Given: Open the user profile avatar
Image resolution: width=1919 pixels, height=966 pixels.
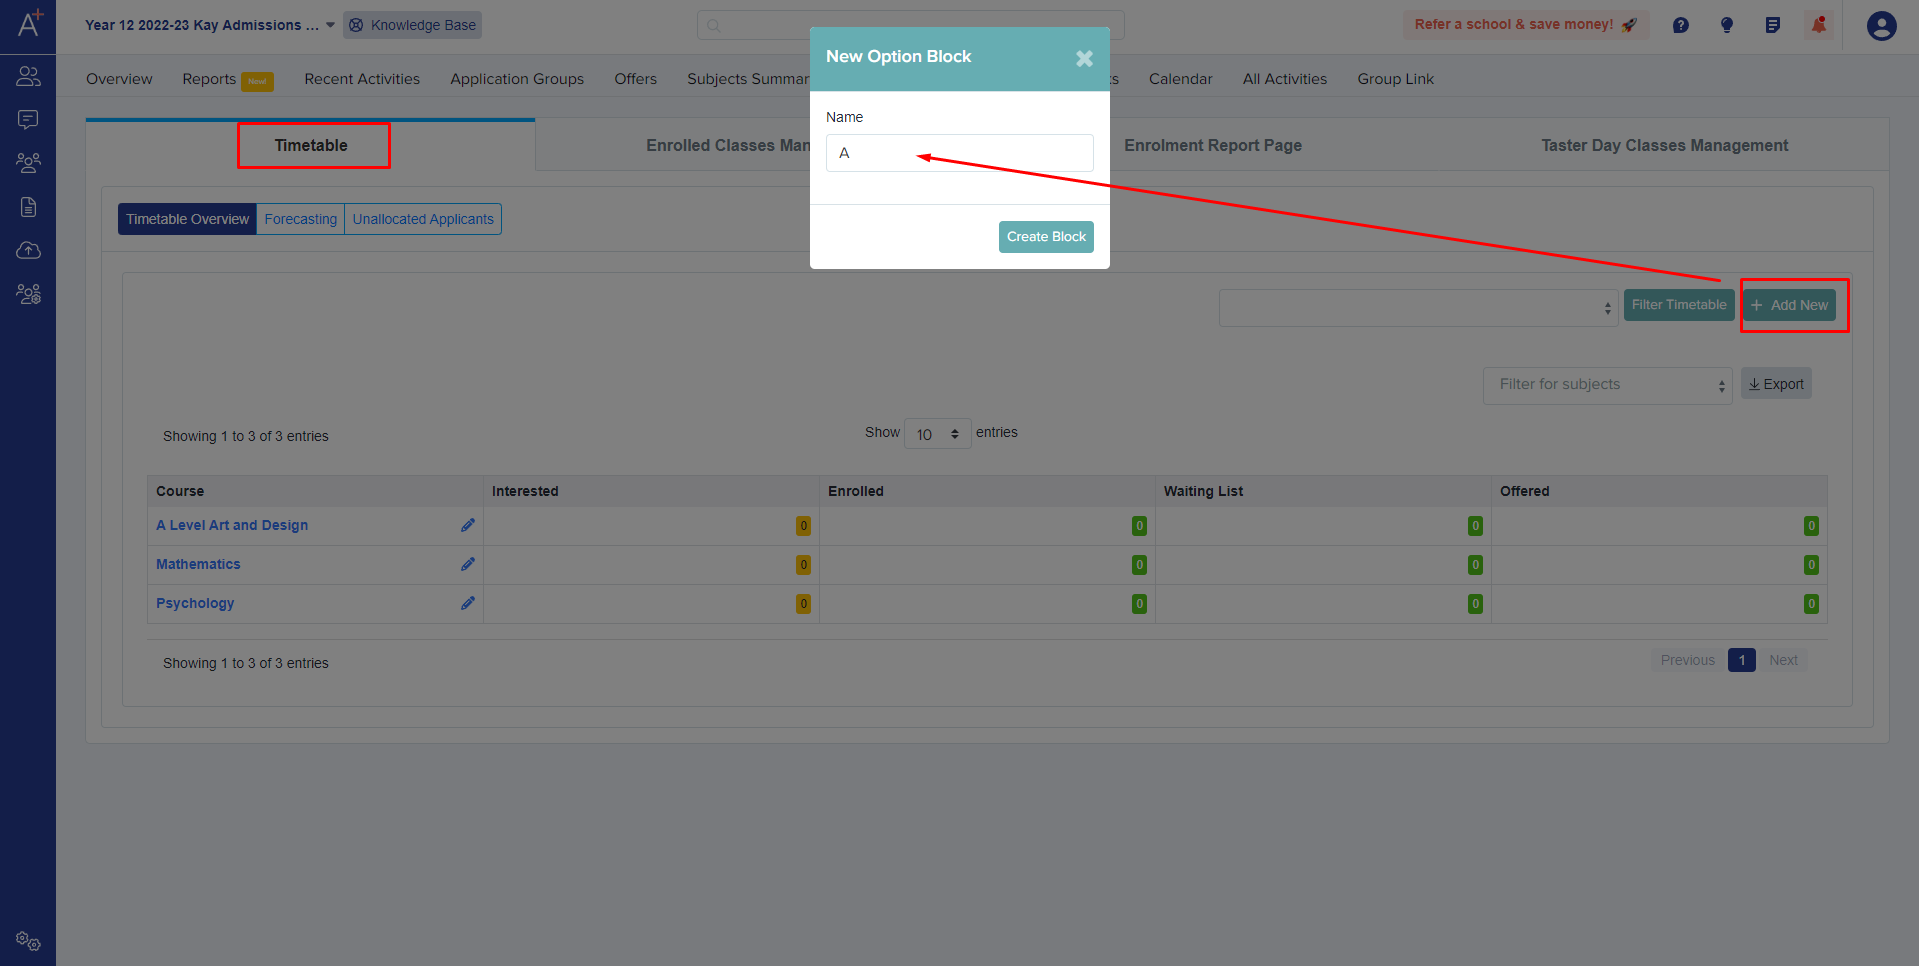Looking at the screenshot, I should (1882, 26).
